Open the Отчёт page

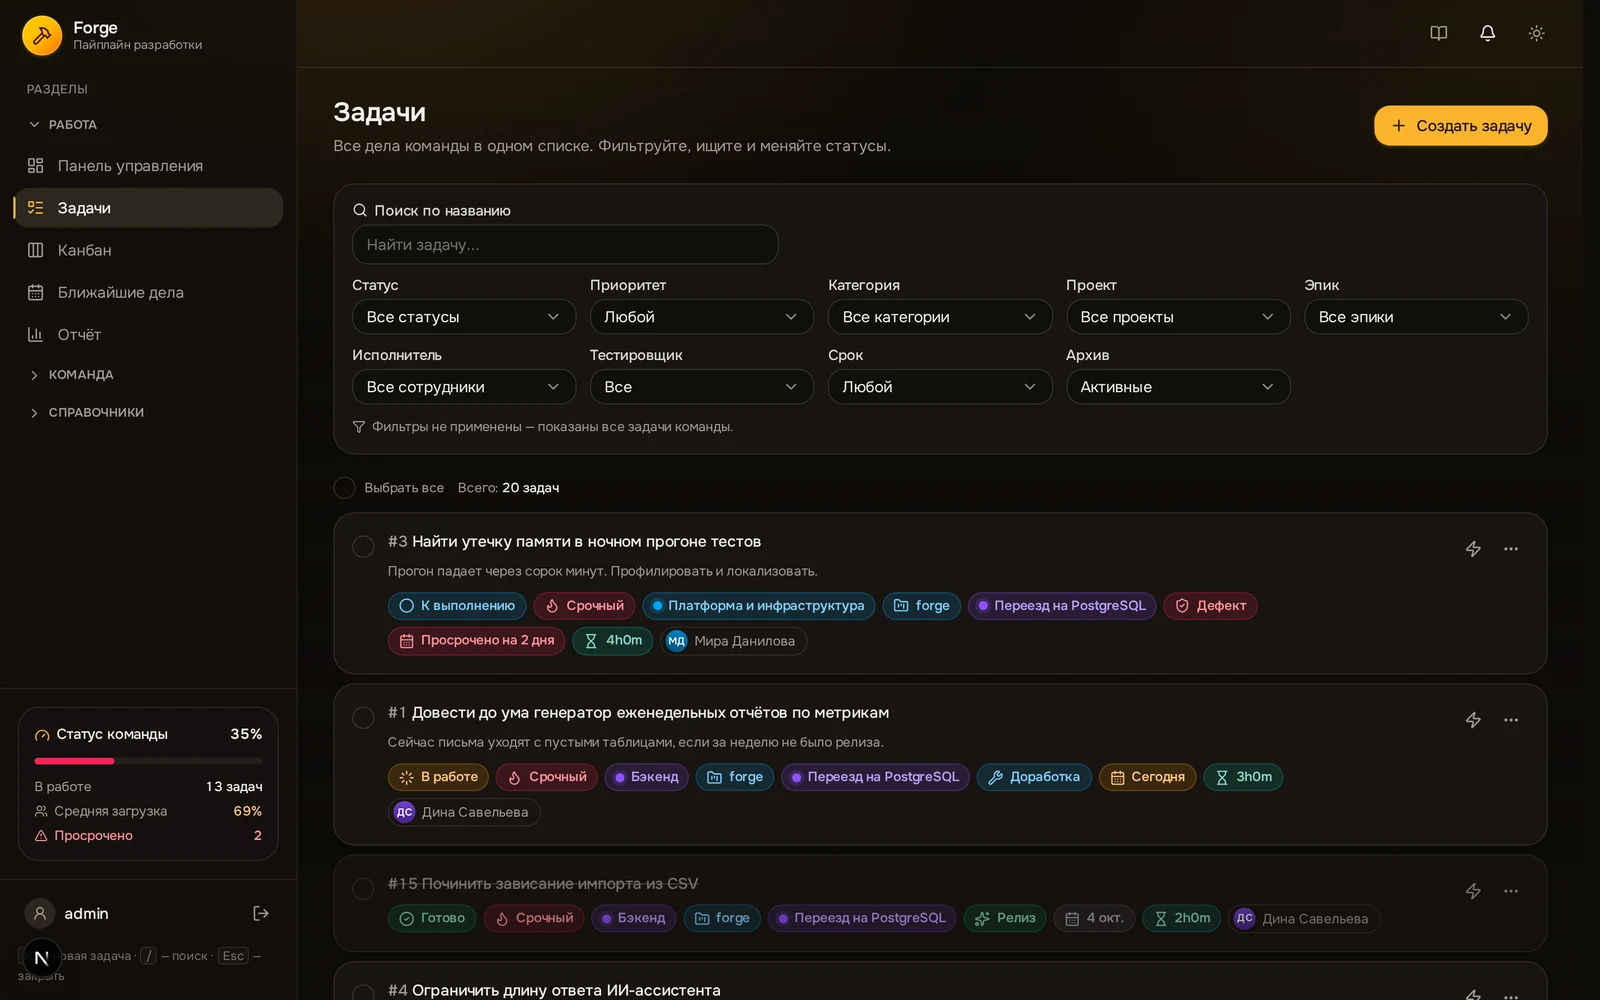148,334
